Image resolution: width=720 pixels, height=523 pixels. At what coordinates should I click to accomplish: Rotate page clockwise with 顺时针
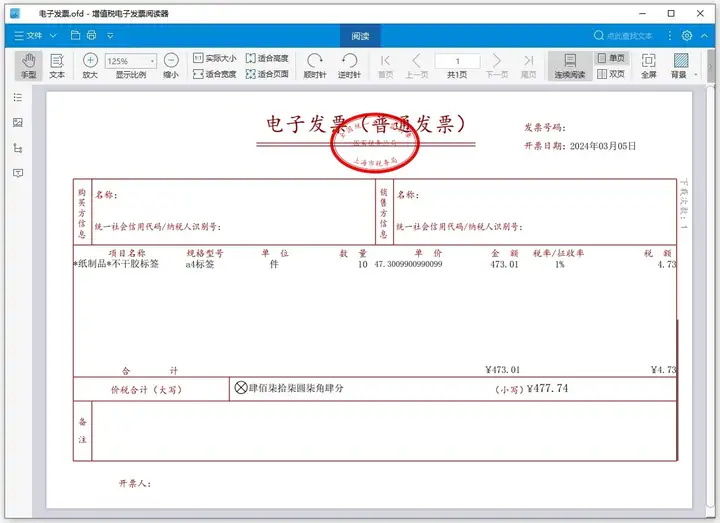[315, 66]
